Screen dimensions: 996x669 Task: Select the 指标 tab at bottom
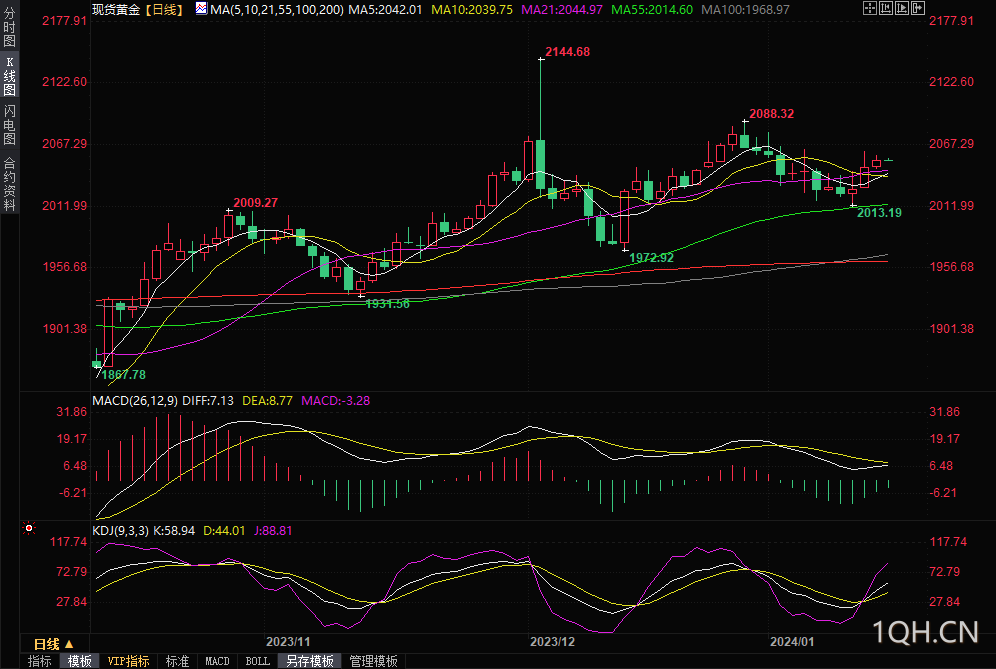coord(39,661)
